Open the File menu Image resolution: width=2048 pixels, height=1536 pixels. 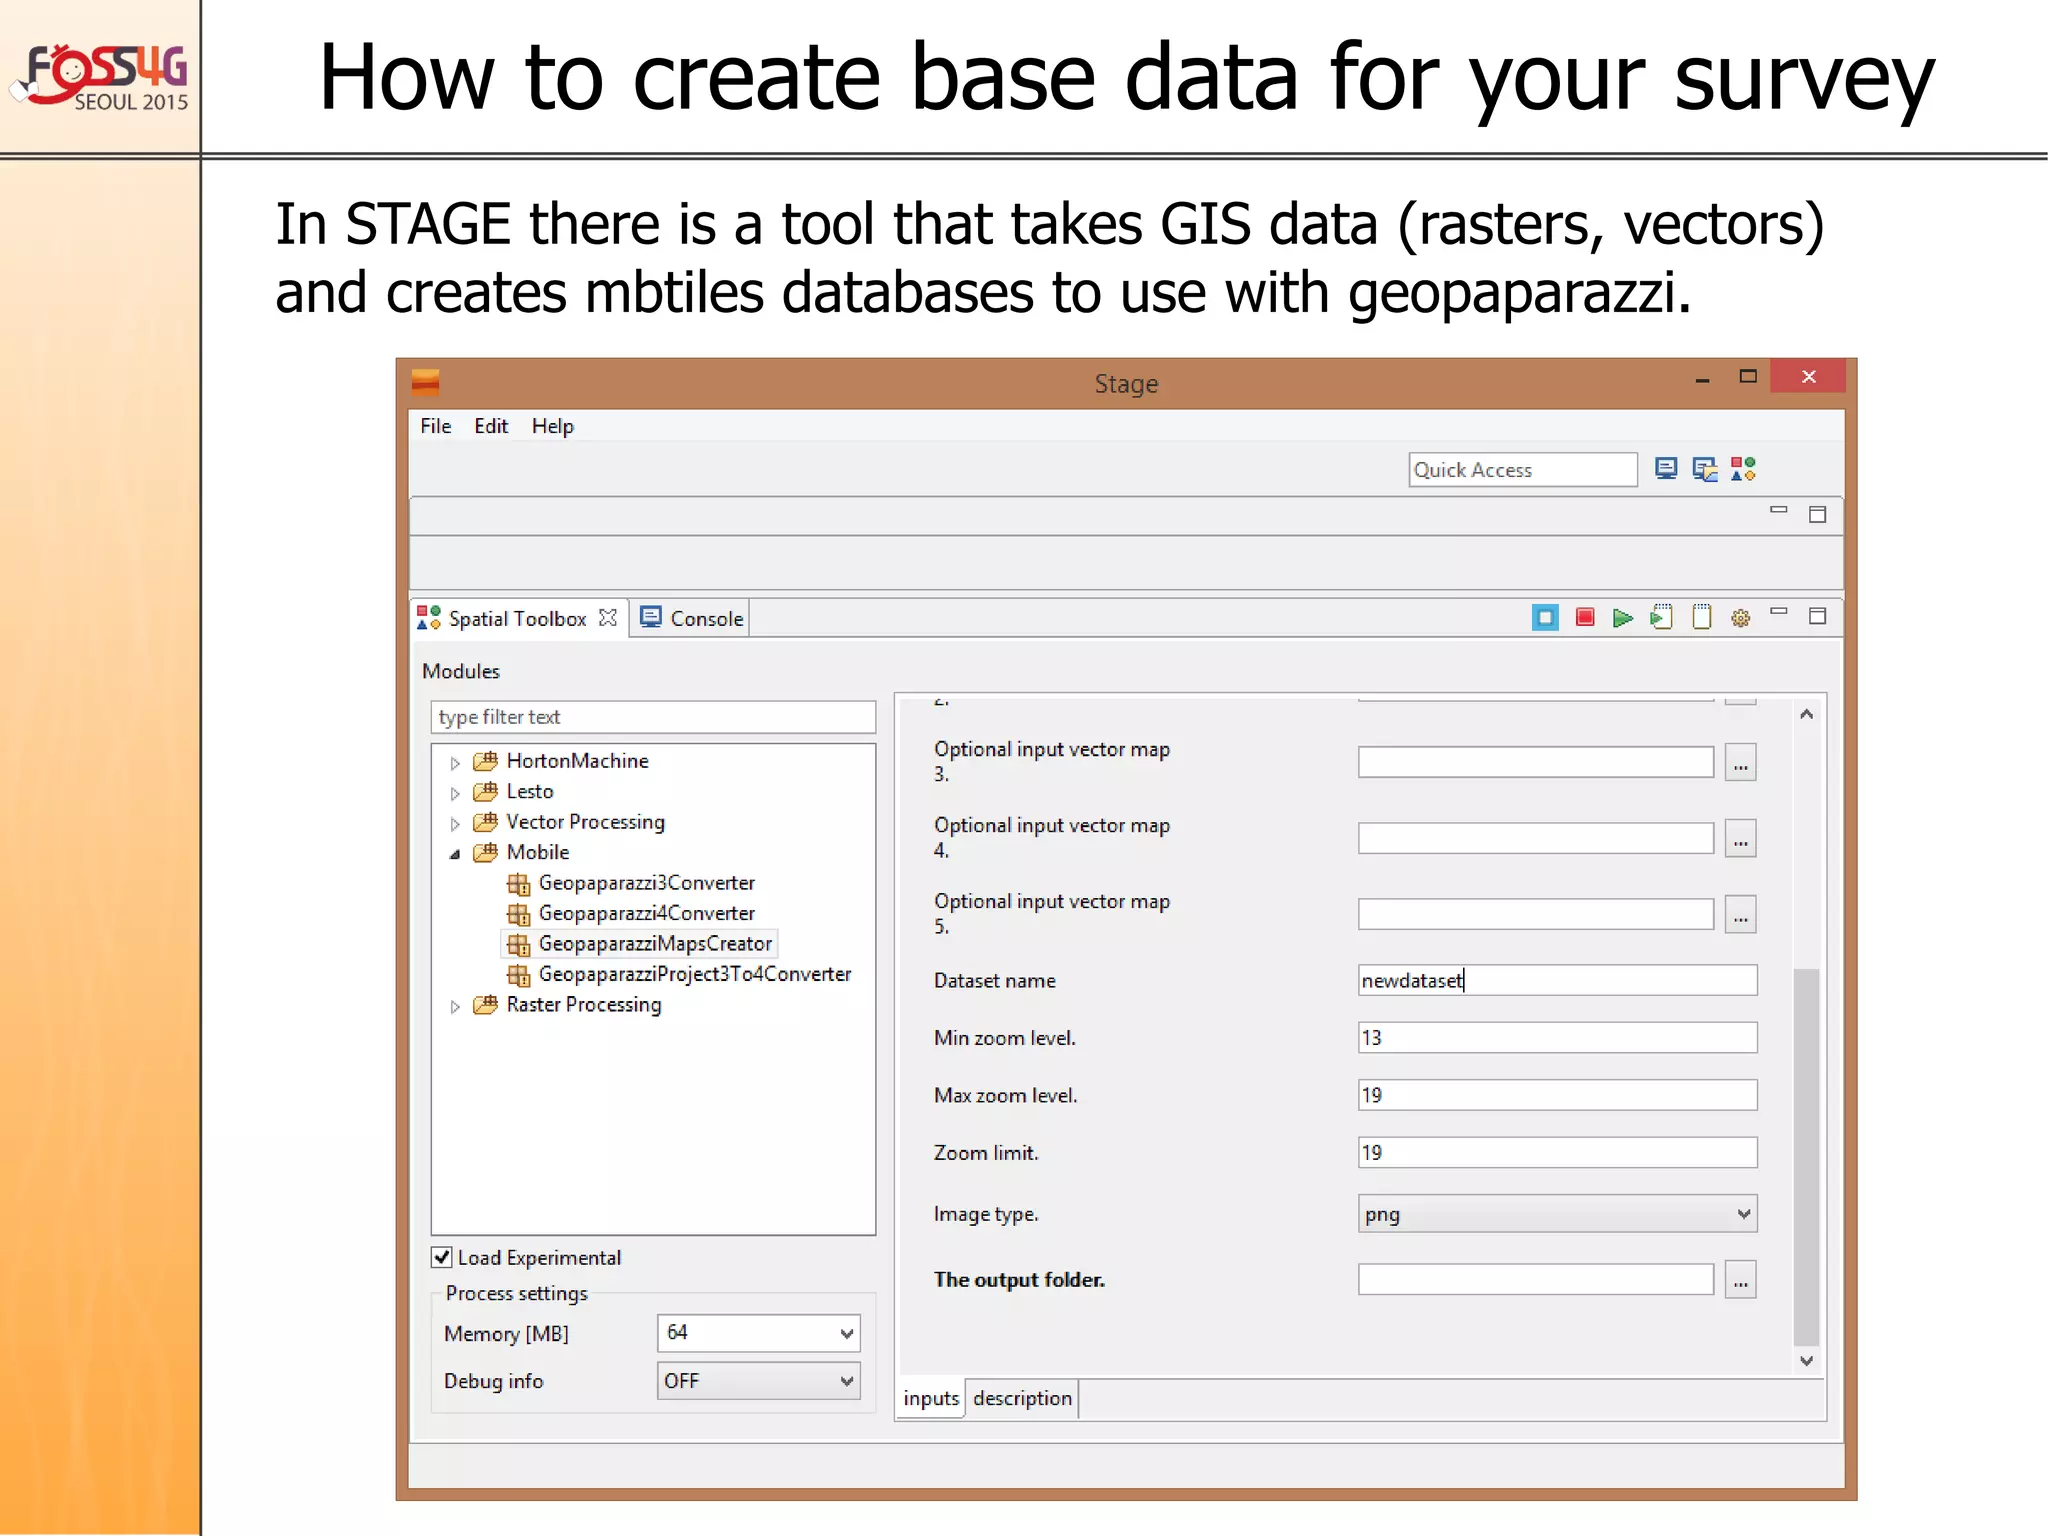[435, 426]
